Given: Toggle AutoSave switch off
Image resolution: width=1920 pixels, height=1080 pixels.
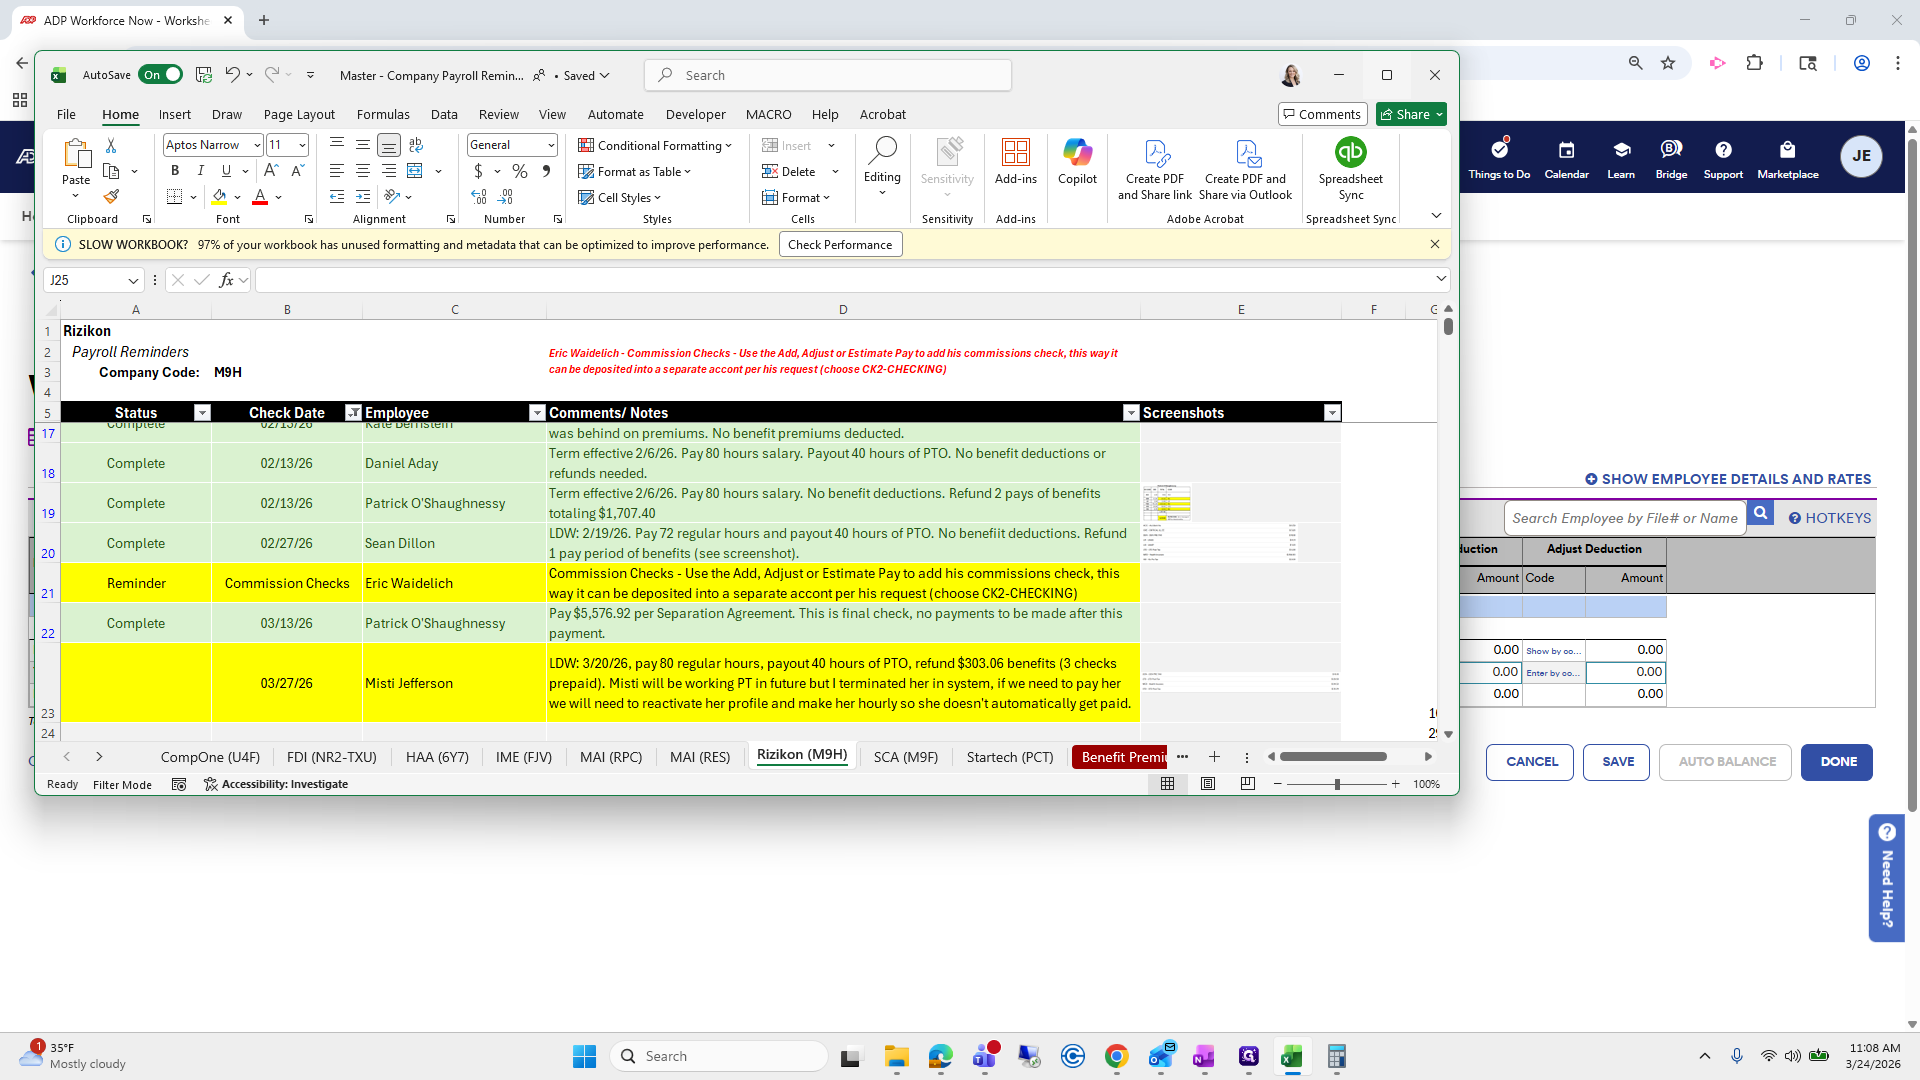Looking at the screenshot, I should 161,75.
